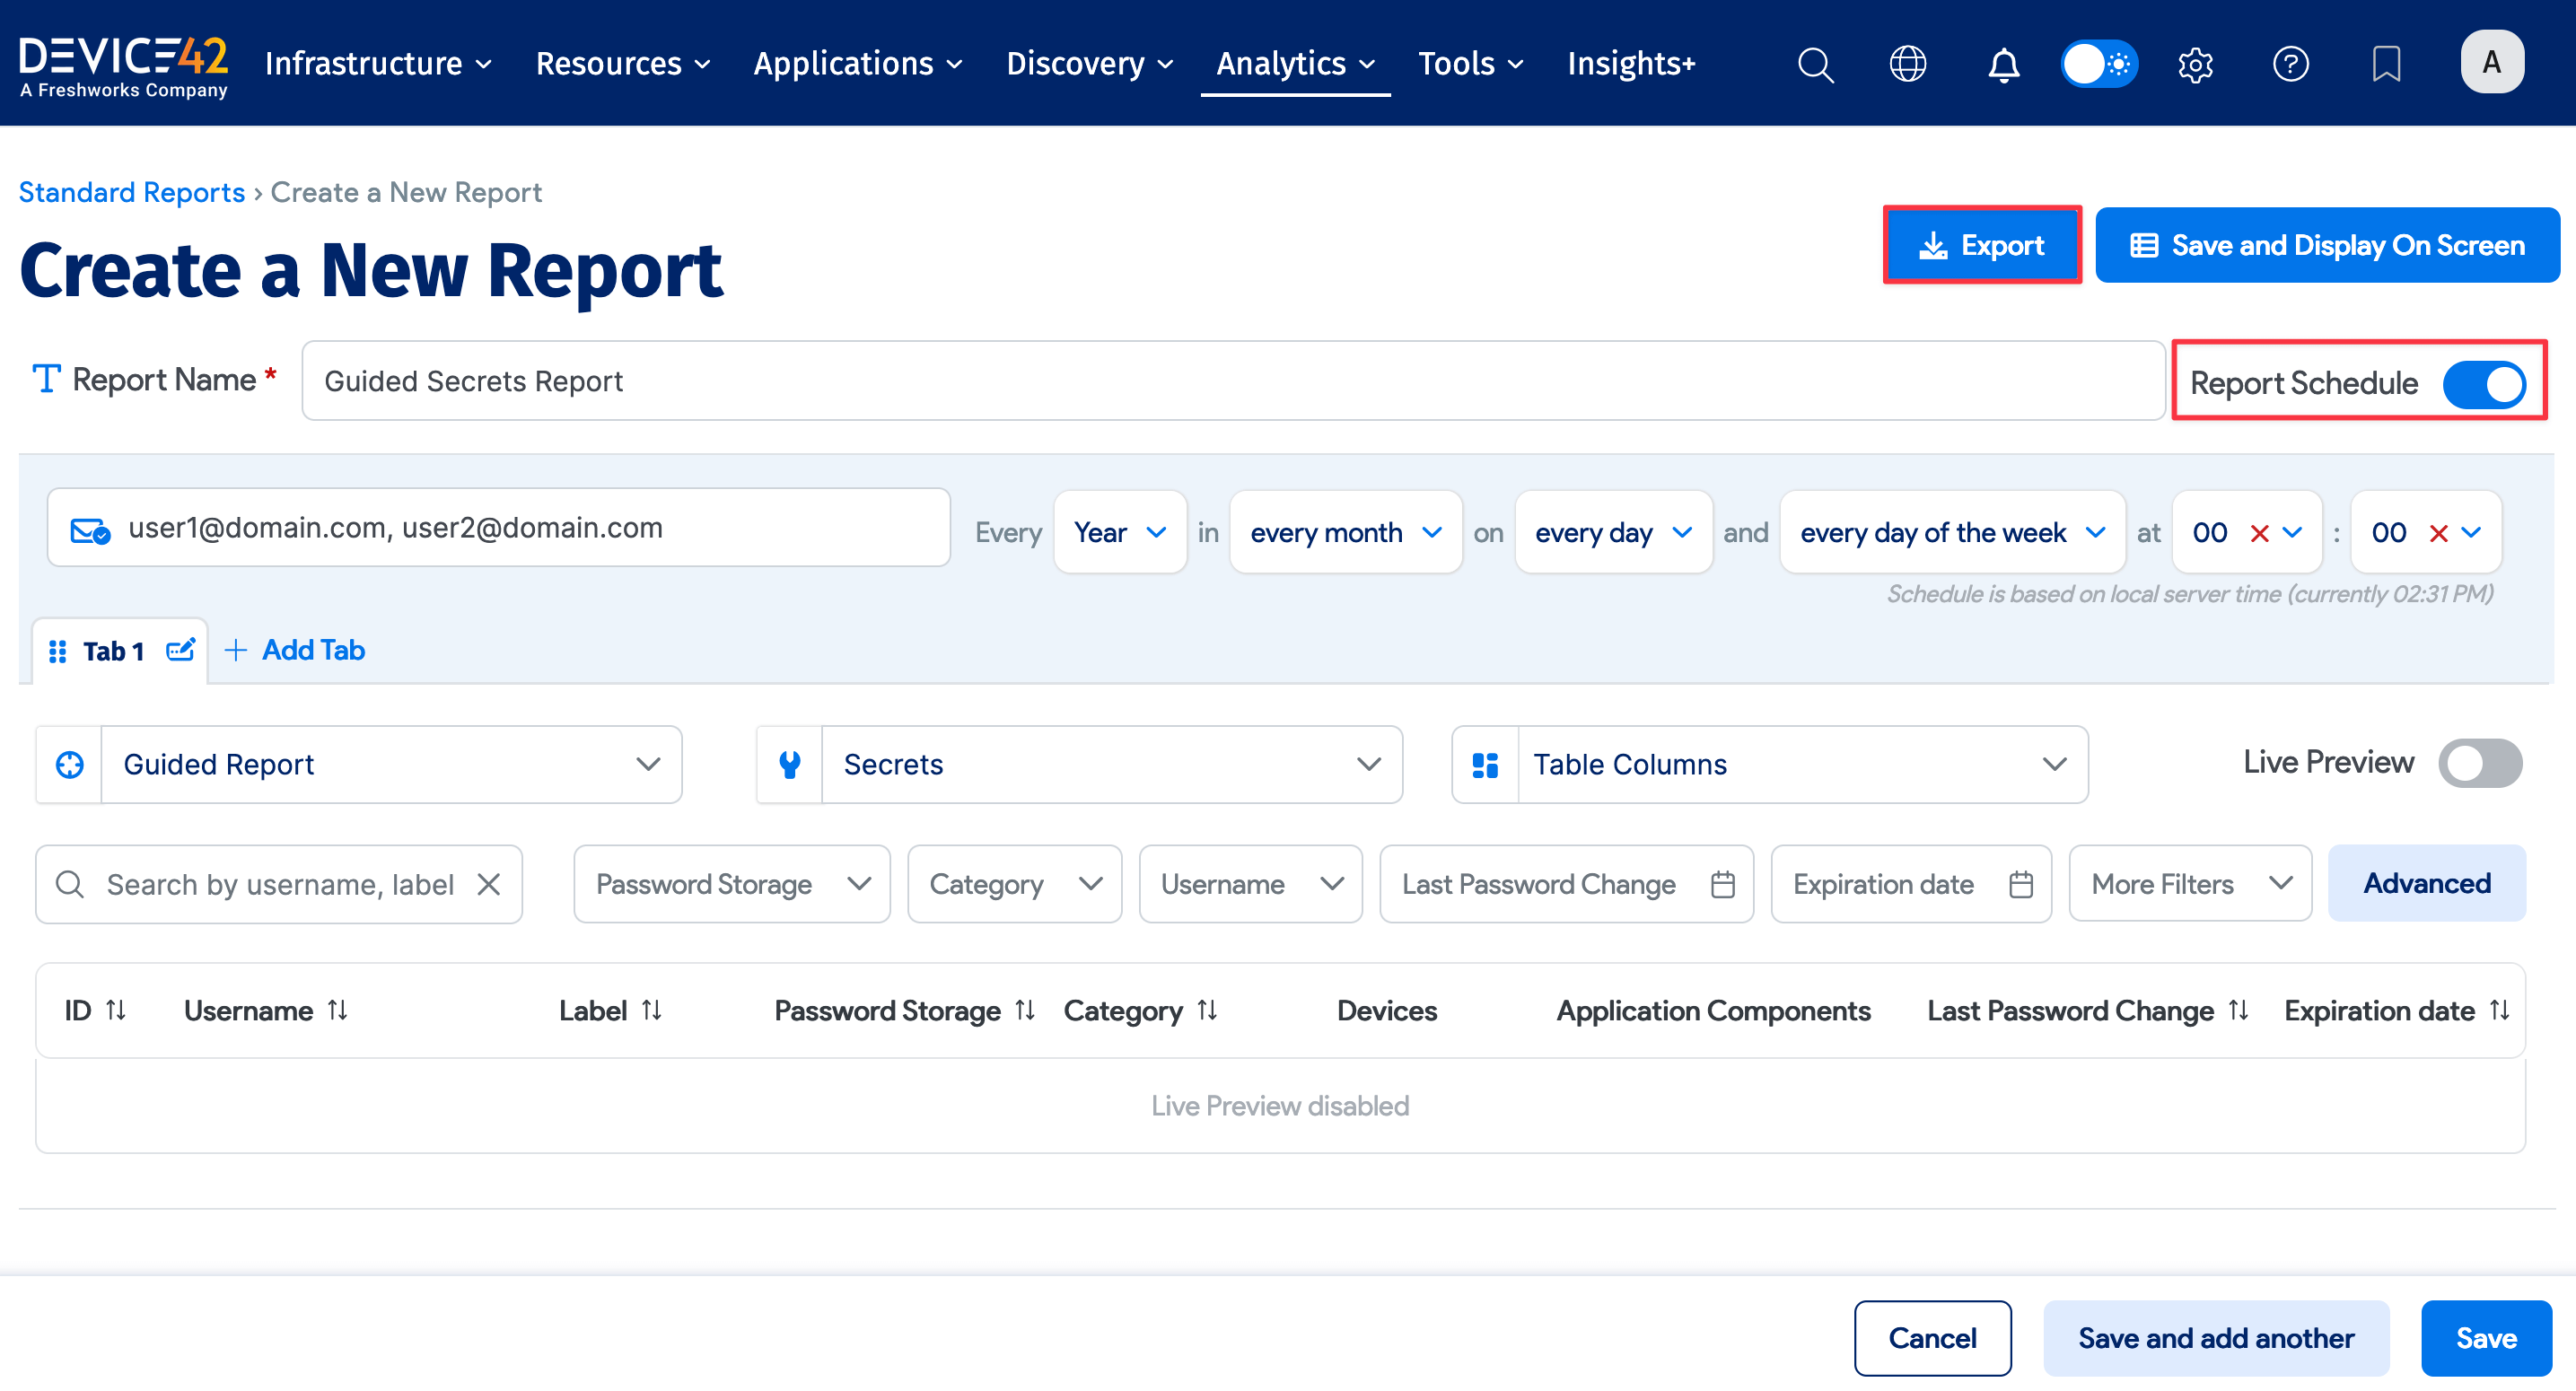Disable the Report Schedule toggle
The image size is (2576, 1391).
coord(2484,384)
